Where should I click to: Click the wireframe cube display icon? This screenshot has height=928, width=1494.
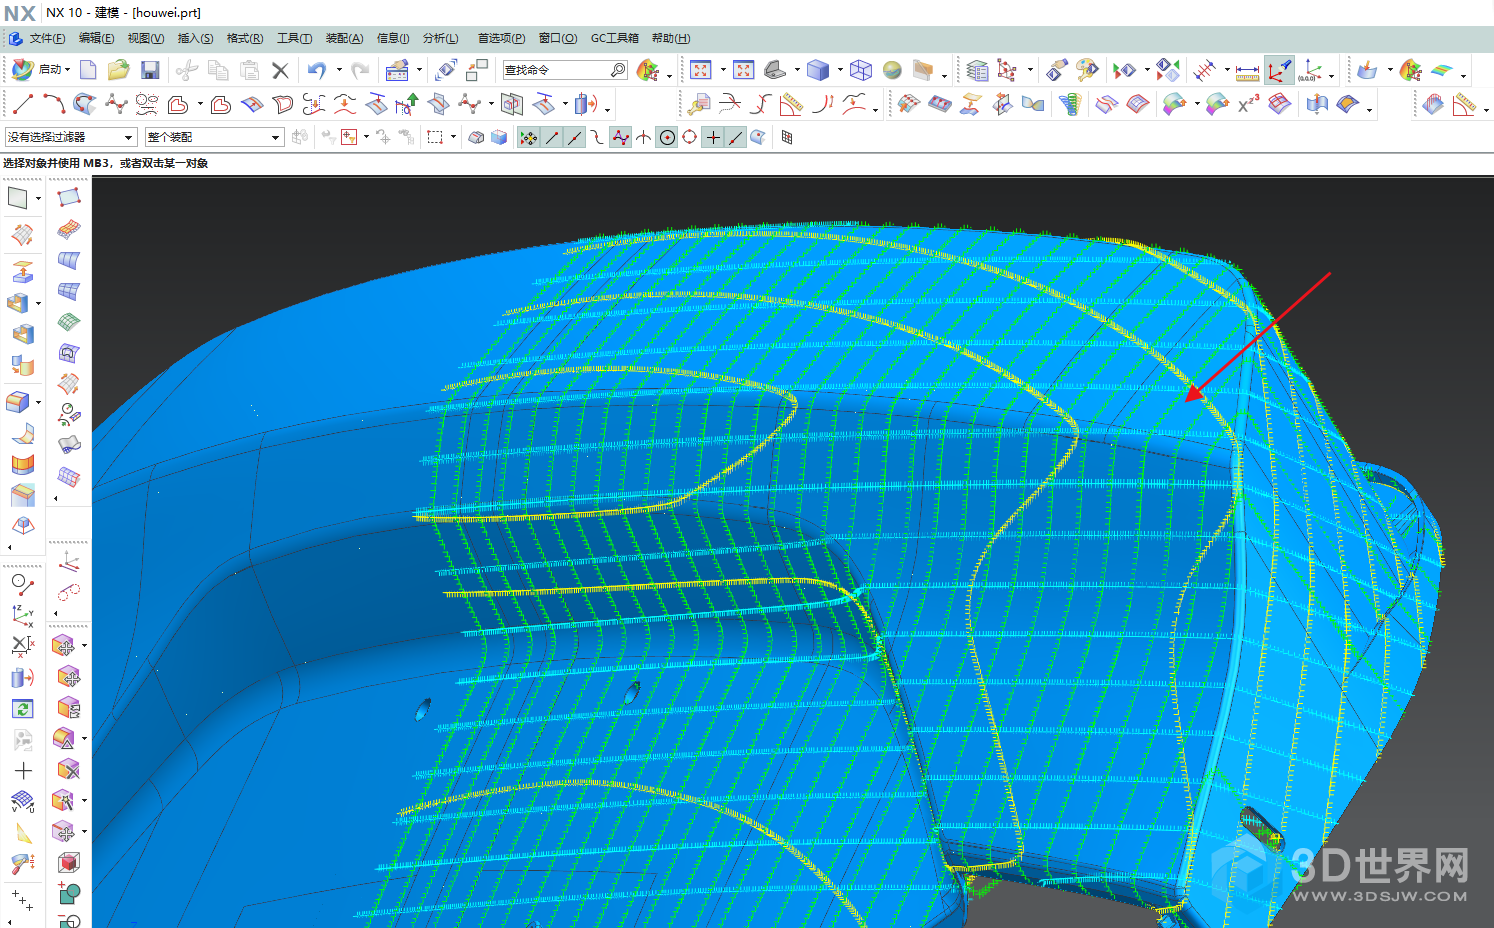(861, 70)
